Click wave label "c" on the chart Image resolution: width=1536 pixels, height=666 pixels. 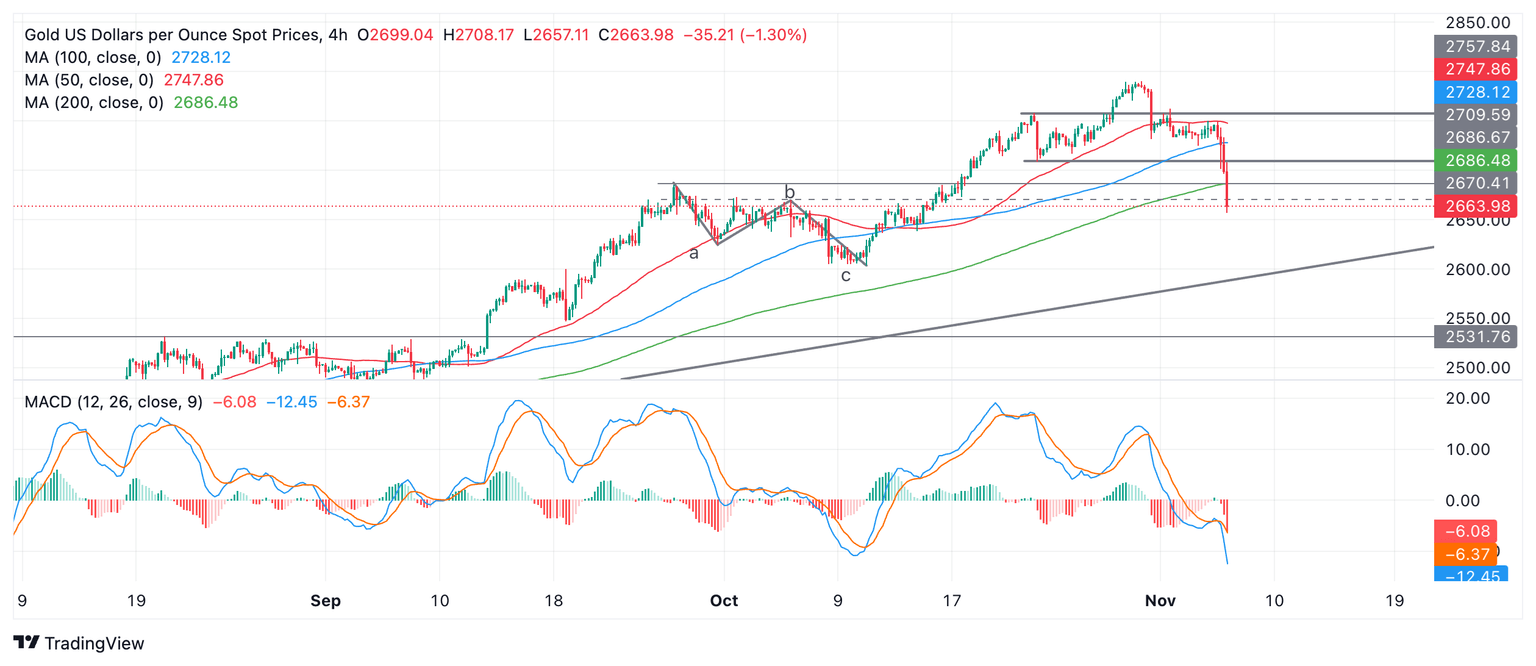(845, 275)
